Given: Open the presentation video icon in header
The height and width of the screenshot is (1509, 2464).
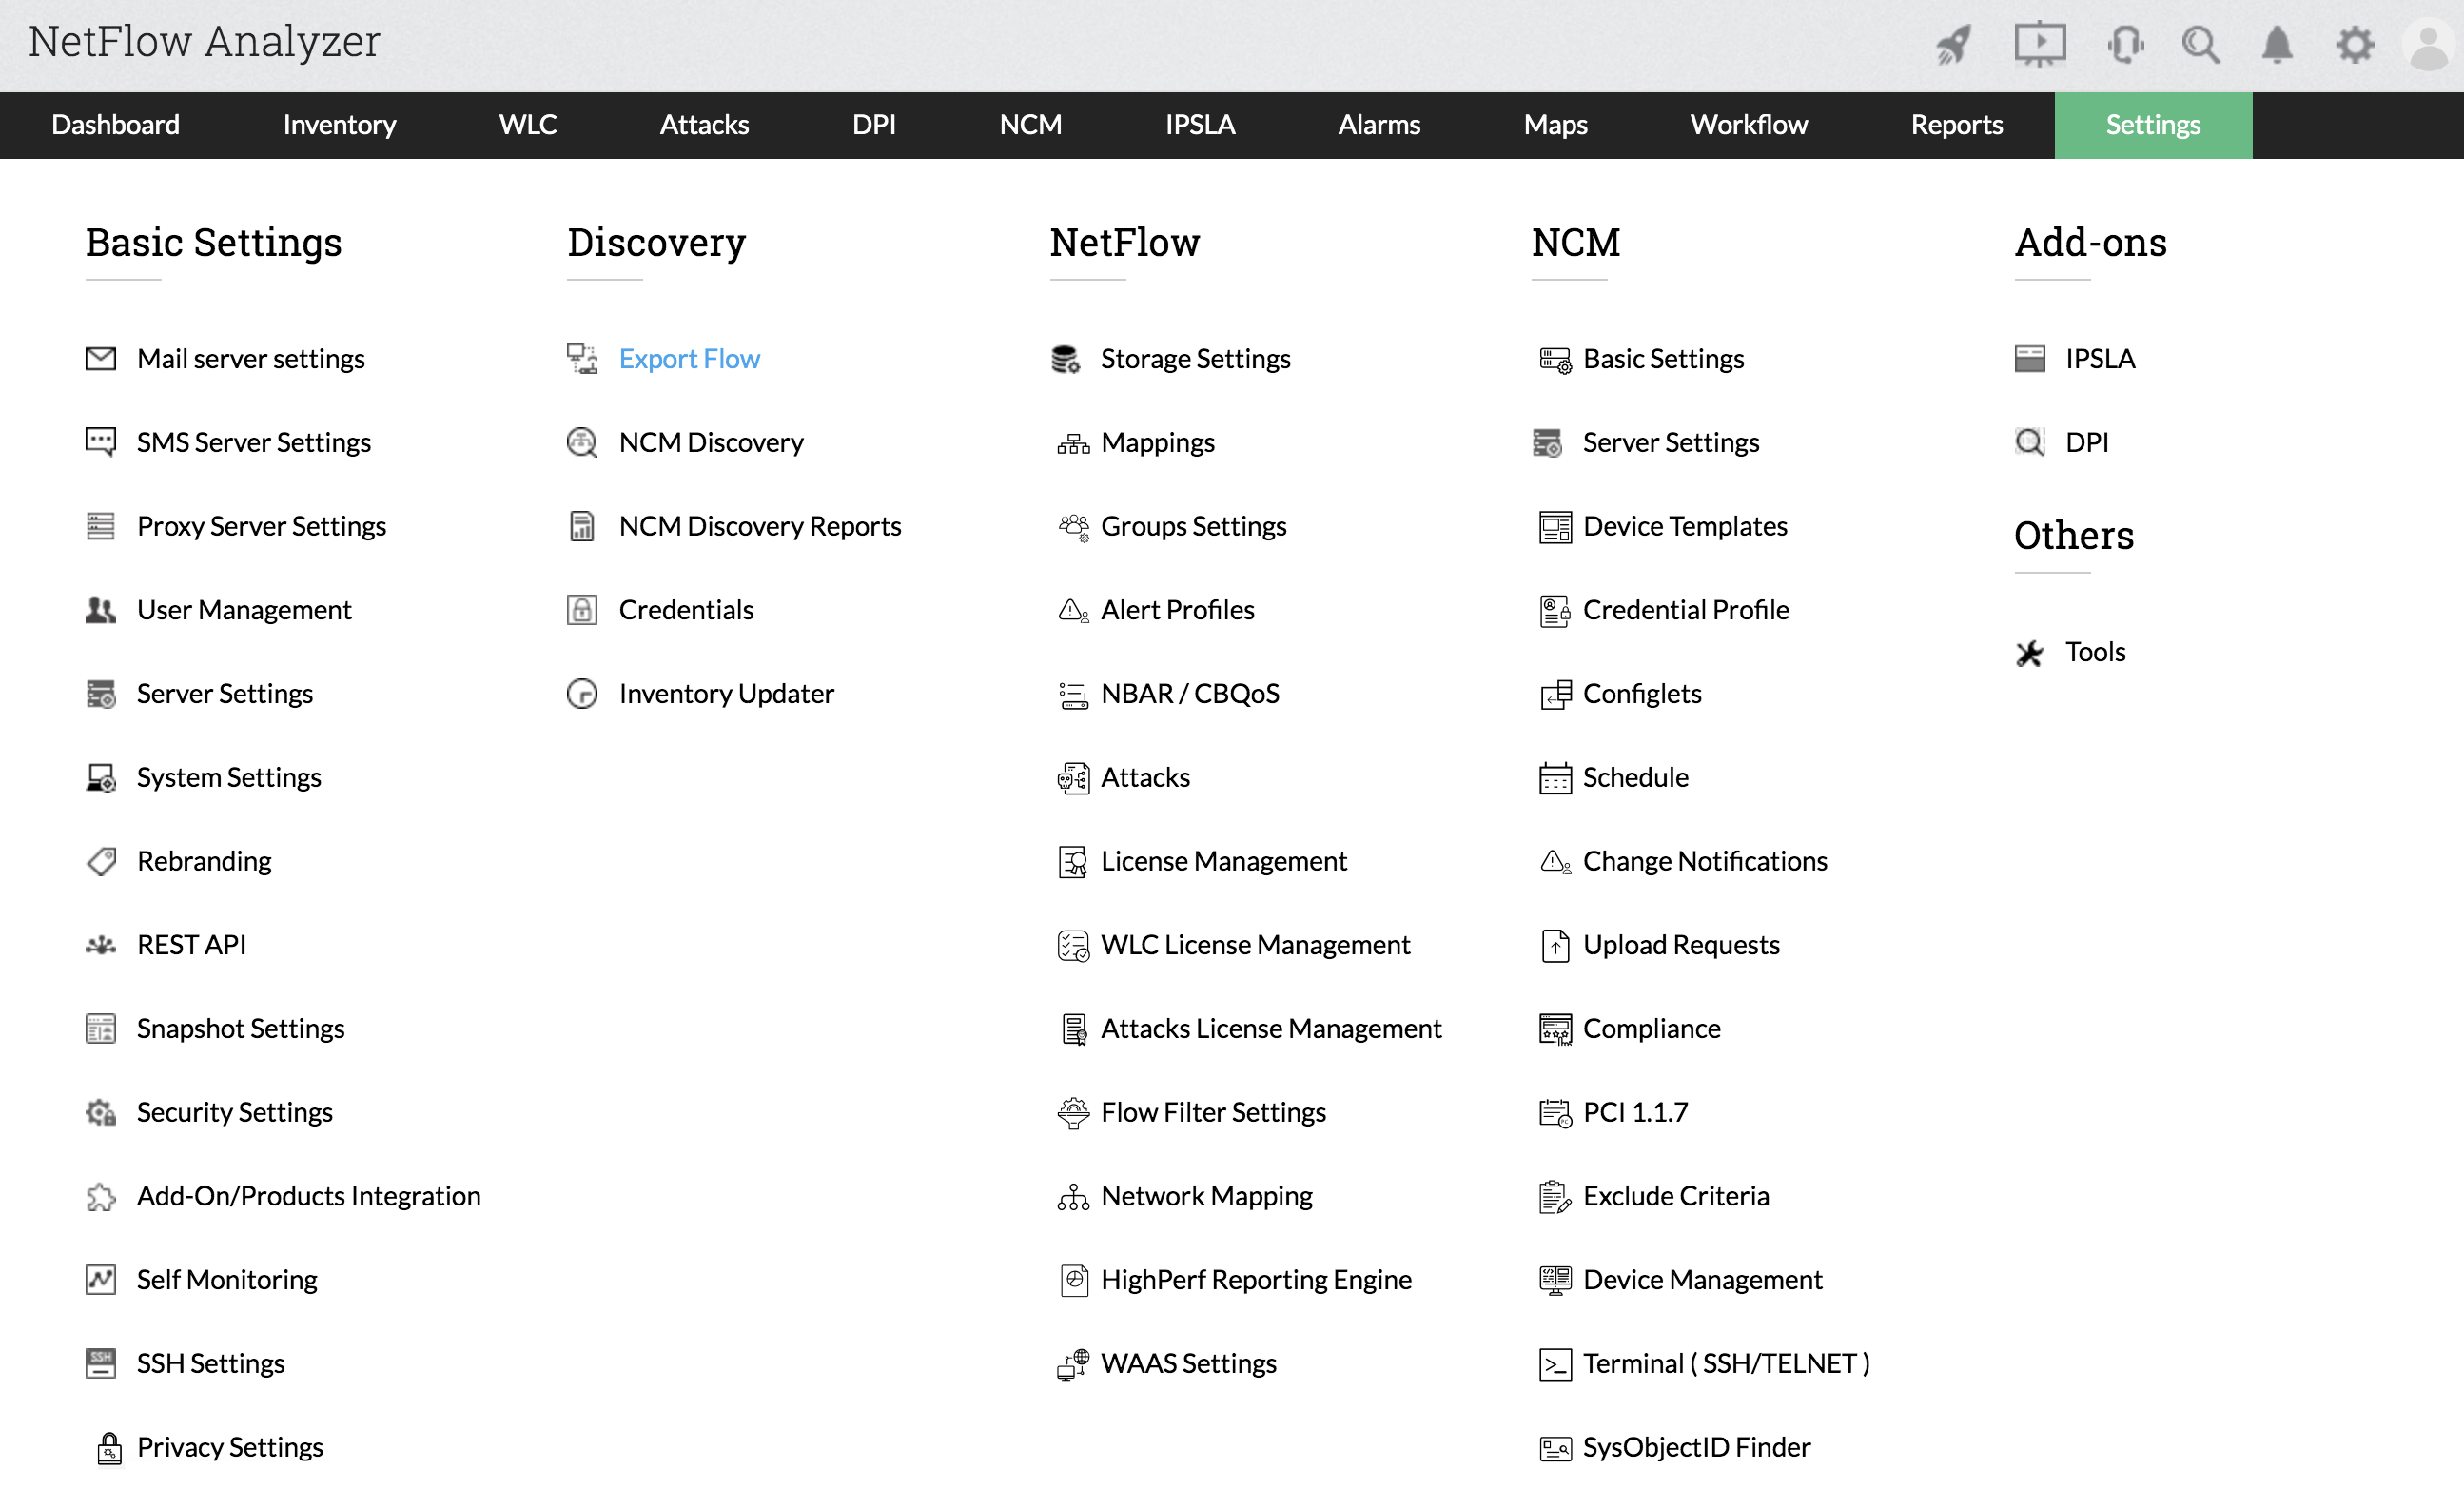Looking at the screenshot, I should coord(2039,44).
